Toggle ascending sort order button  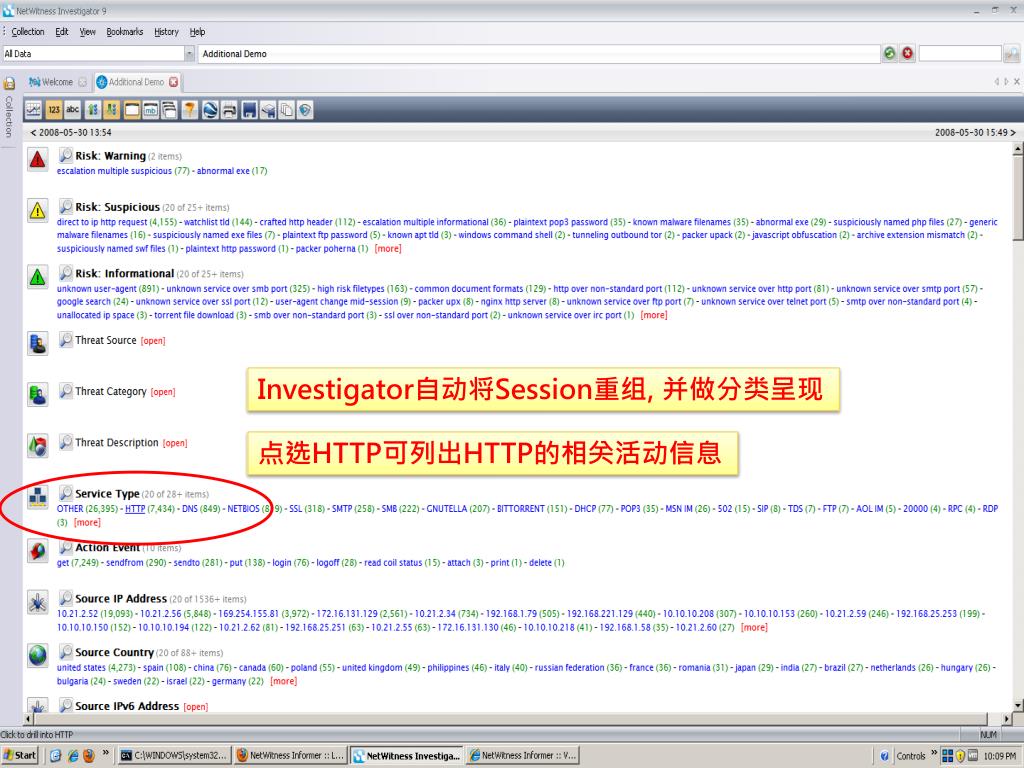[93, 110]
